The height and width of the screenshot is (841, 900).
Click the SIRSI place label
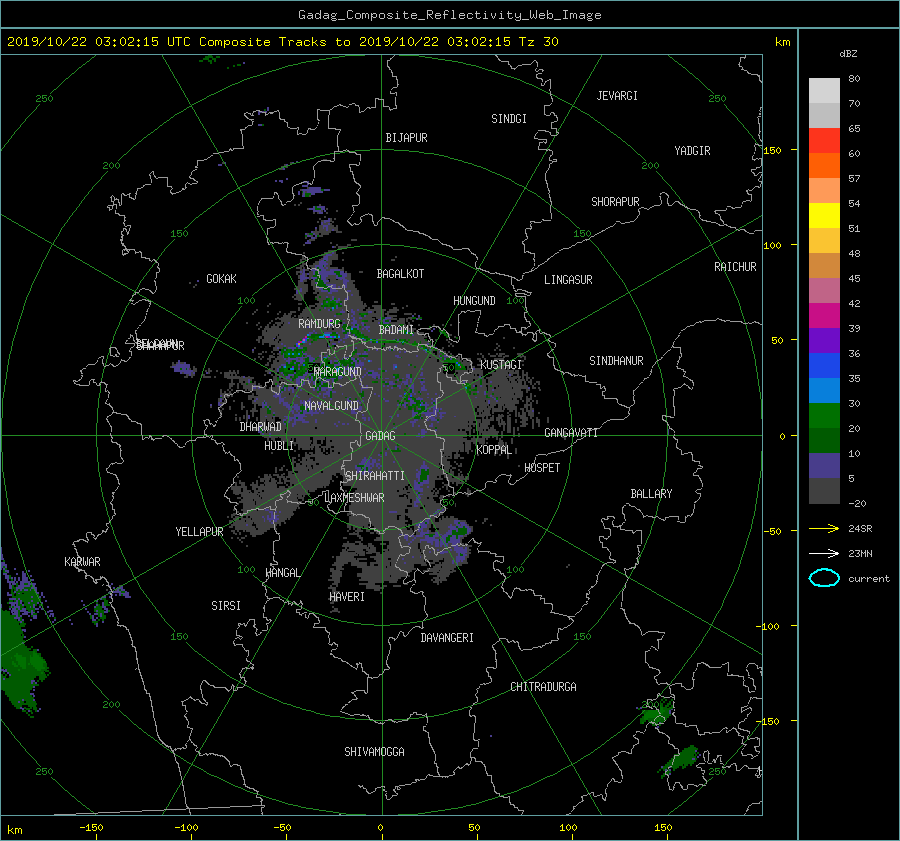click(x=226, y=606)
